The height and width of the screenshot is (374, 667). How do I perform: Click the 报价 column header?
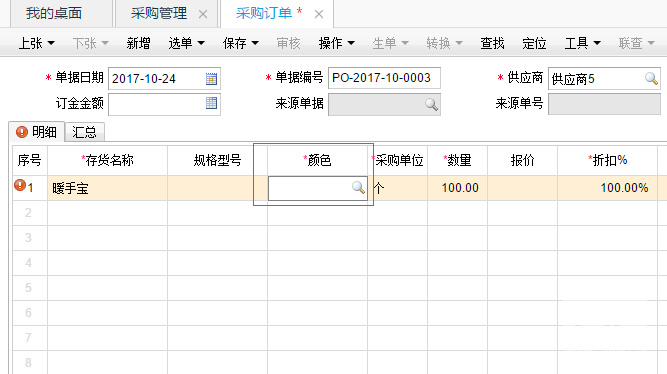522,160
